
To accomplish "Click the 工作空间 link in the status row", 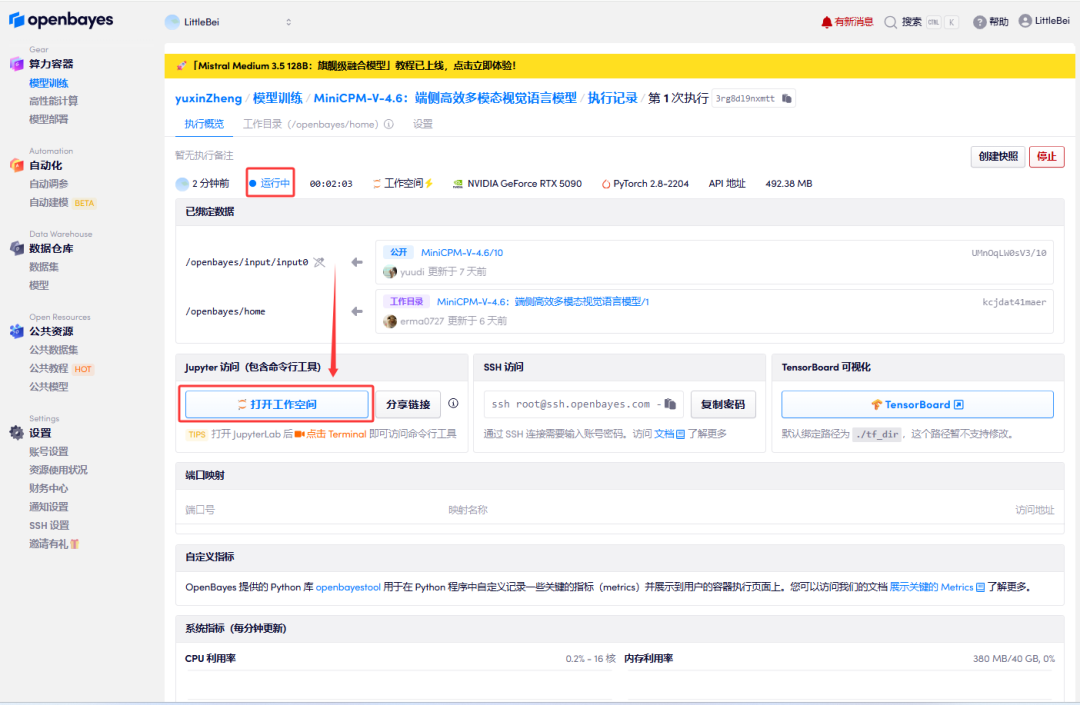I will (403, 183).
